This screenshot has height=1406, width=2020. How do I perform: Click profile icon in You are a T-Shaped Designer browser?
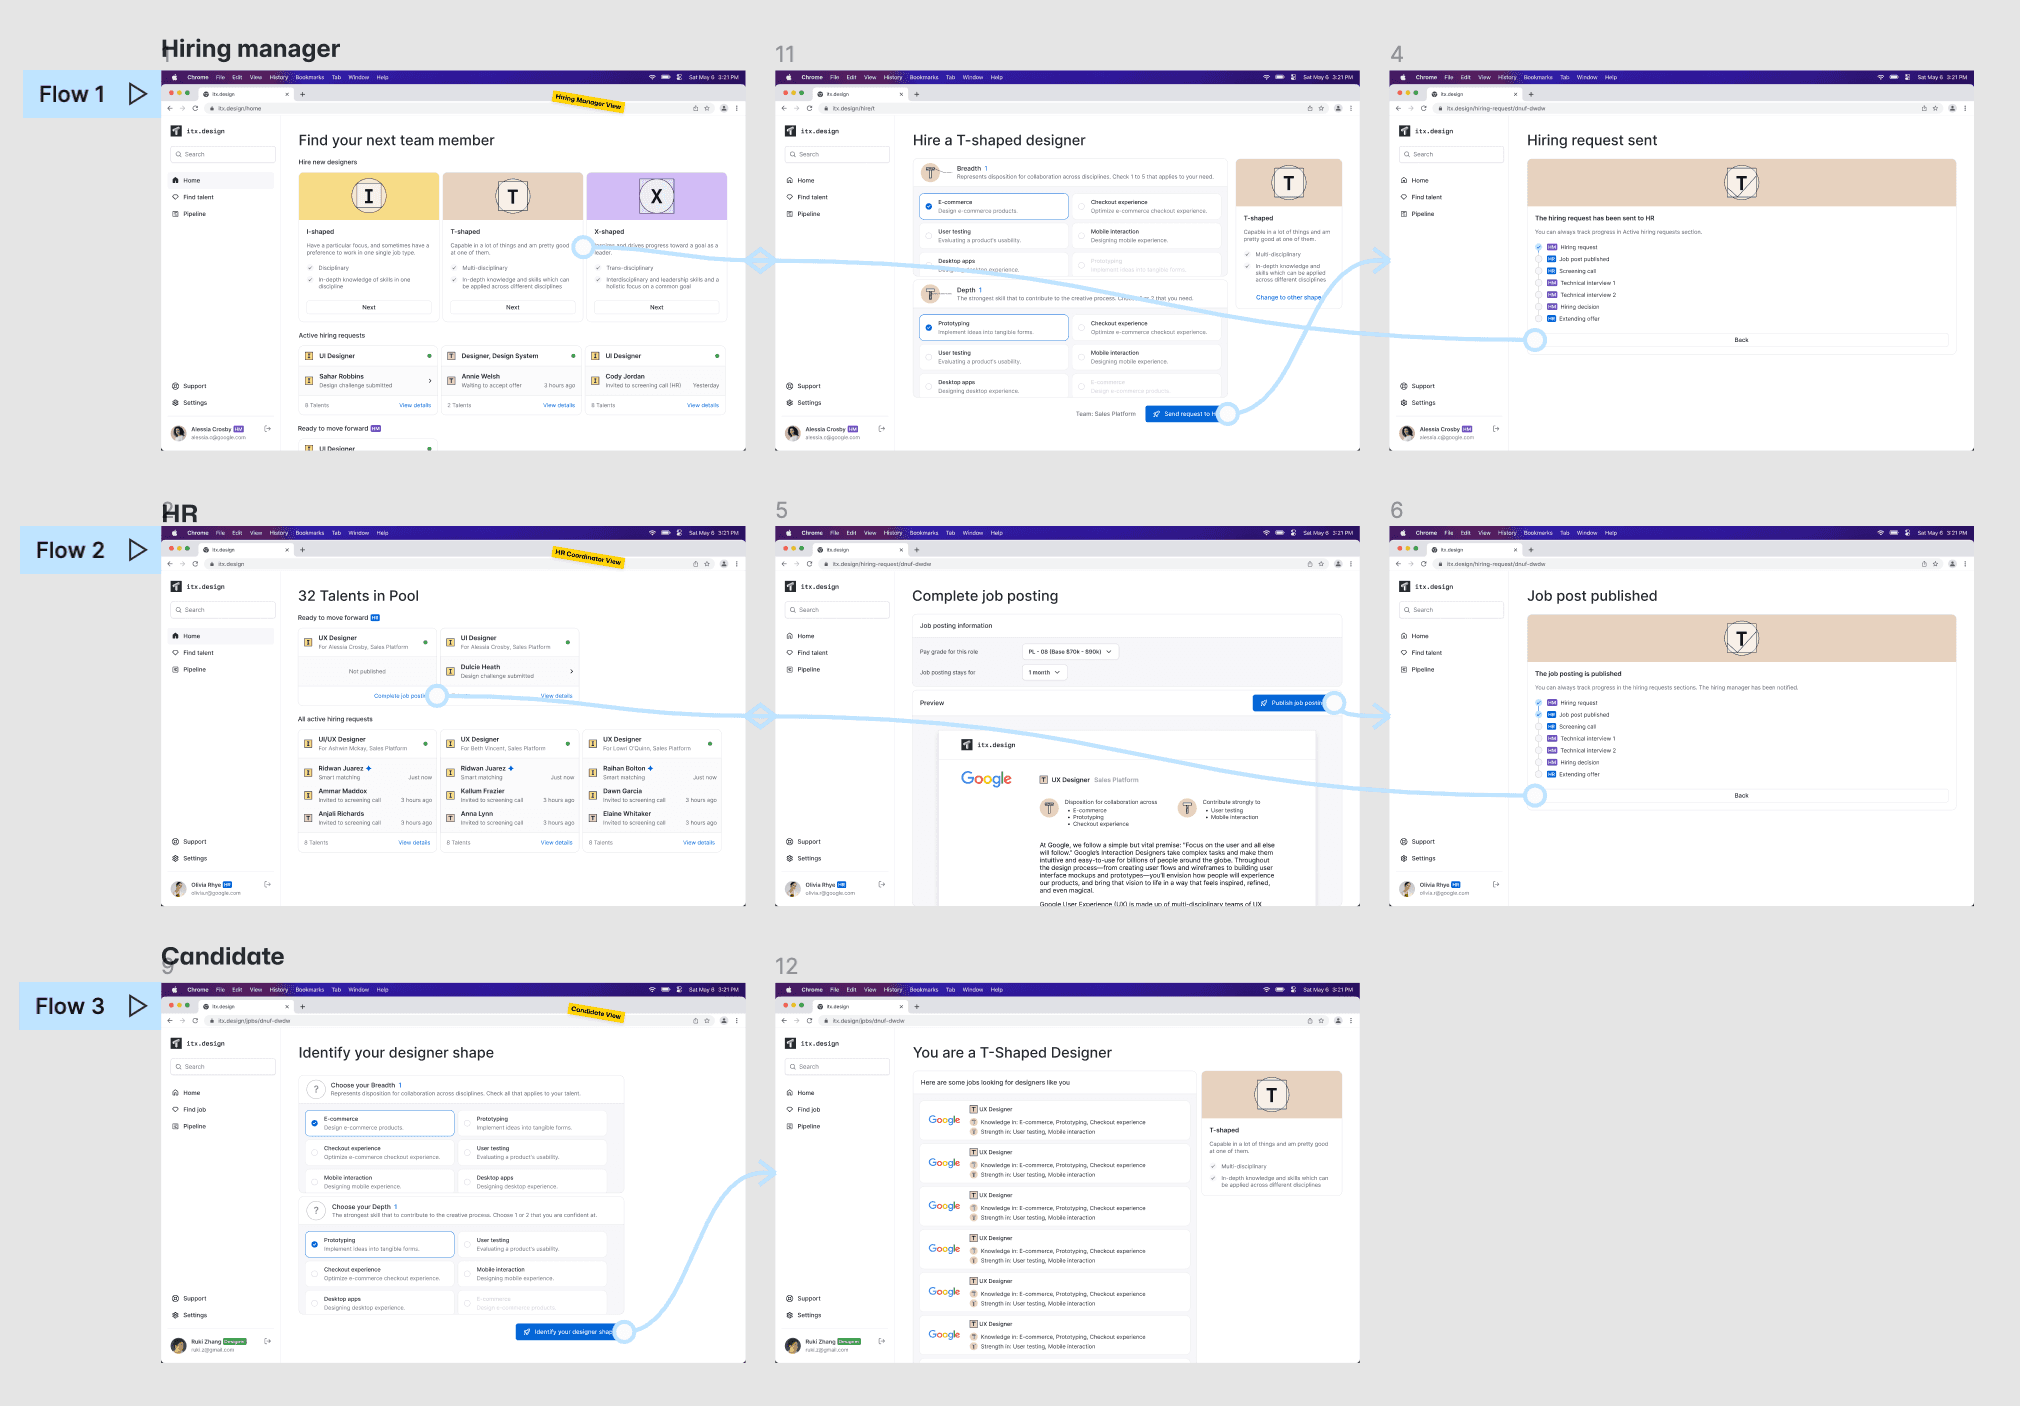coord(1338,1021)
